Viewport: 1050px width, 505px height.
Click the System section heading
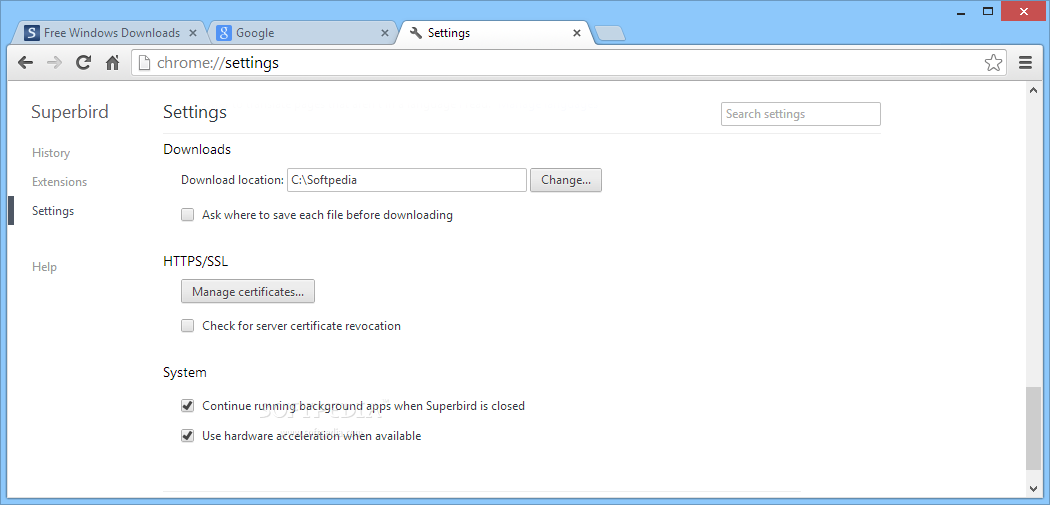[185, 372]
